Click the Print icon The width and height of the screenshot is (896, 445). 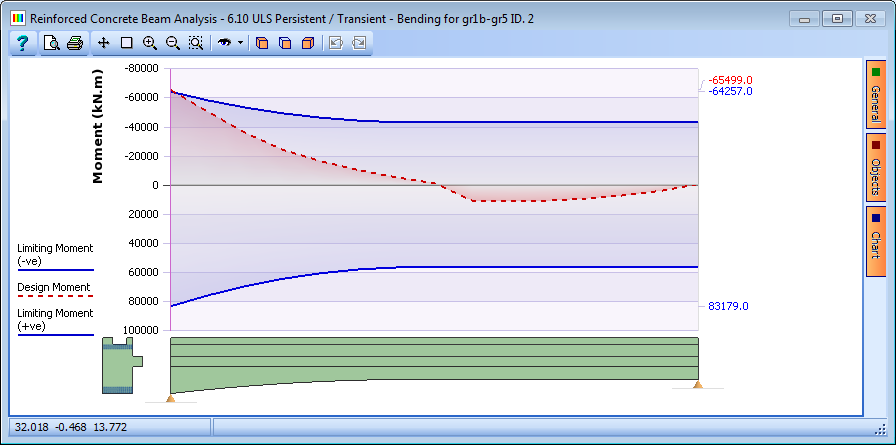(75, 43)
